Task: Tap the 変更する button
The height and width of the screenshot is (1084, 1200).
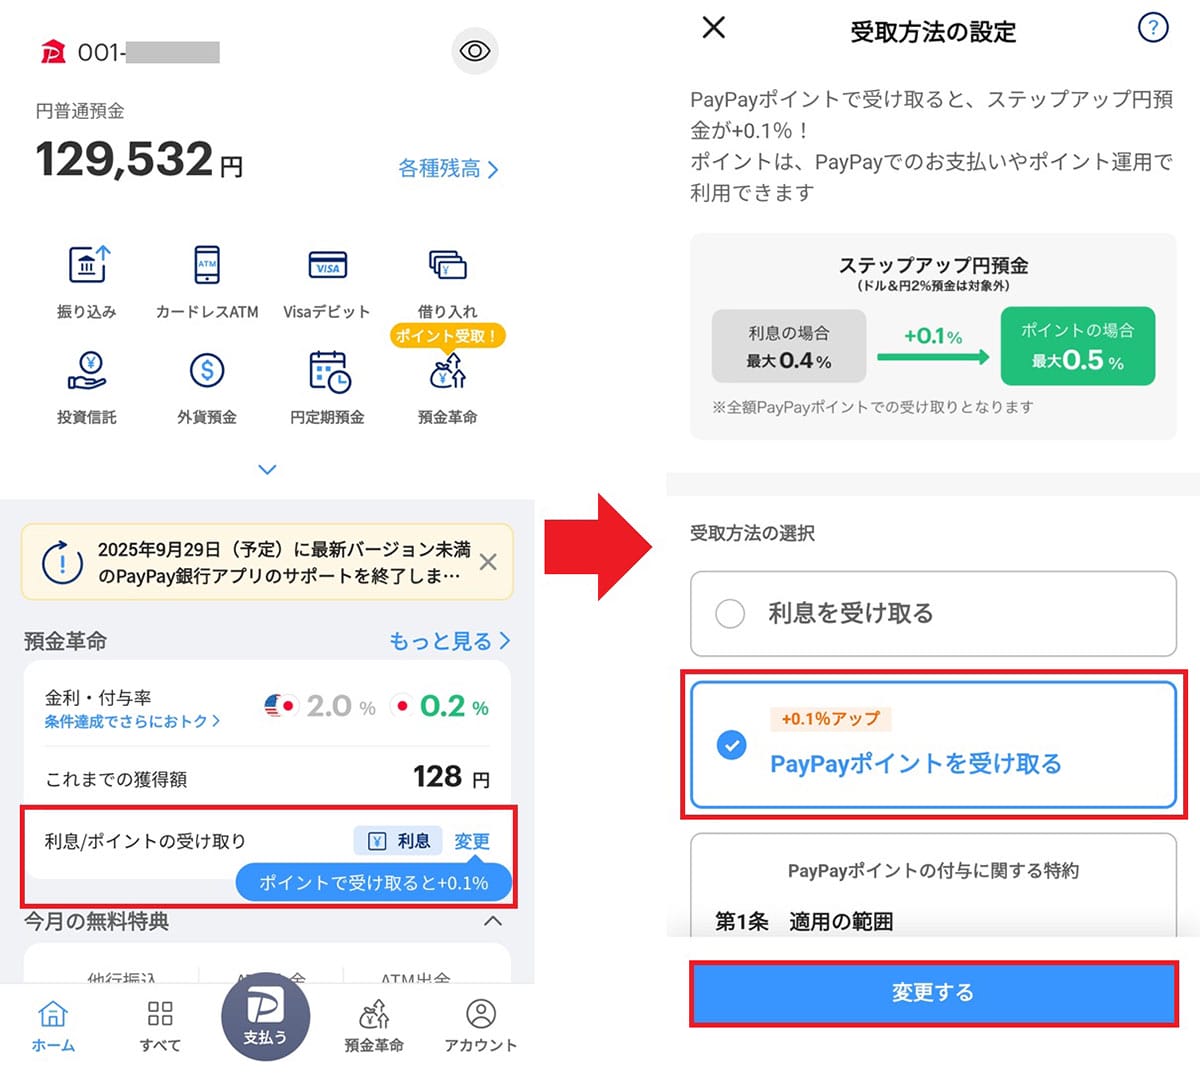Action: click(933, 993)
